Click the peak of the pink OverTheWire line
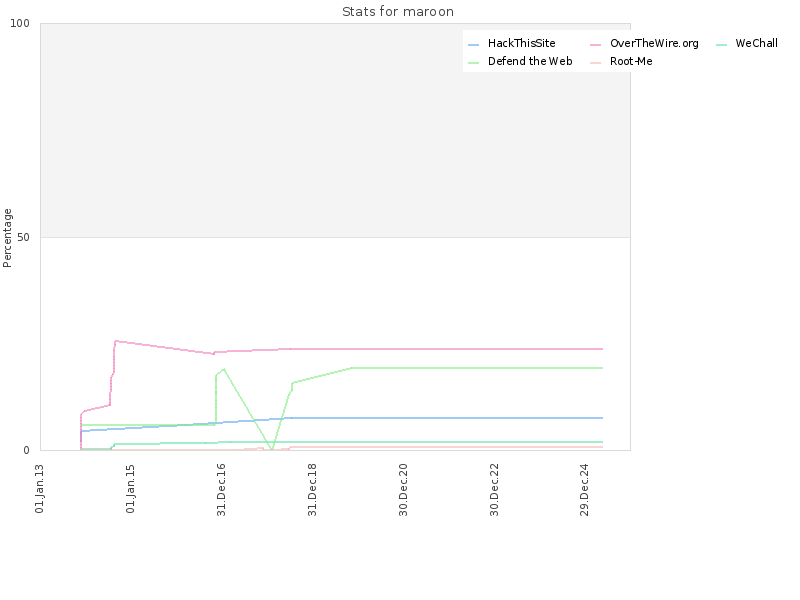This screenshot has width=800, height=600. point(116,341)
